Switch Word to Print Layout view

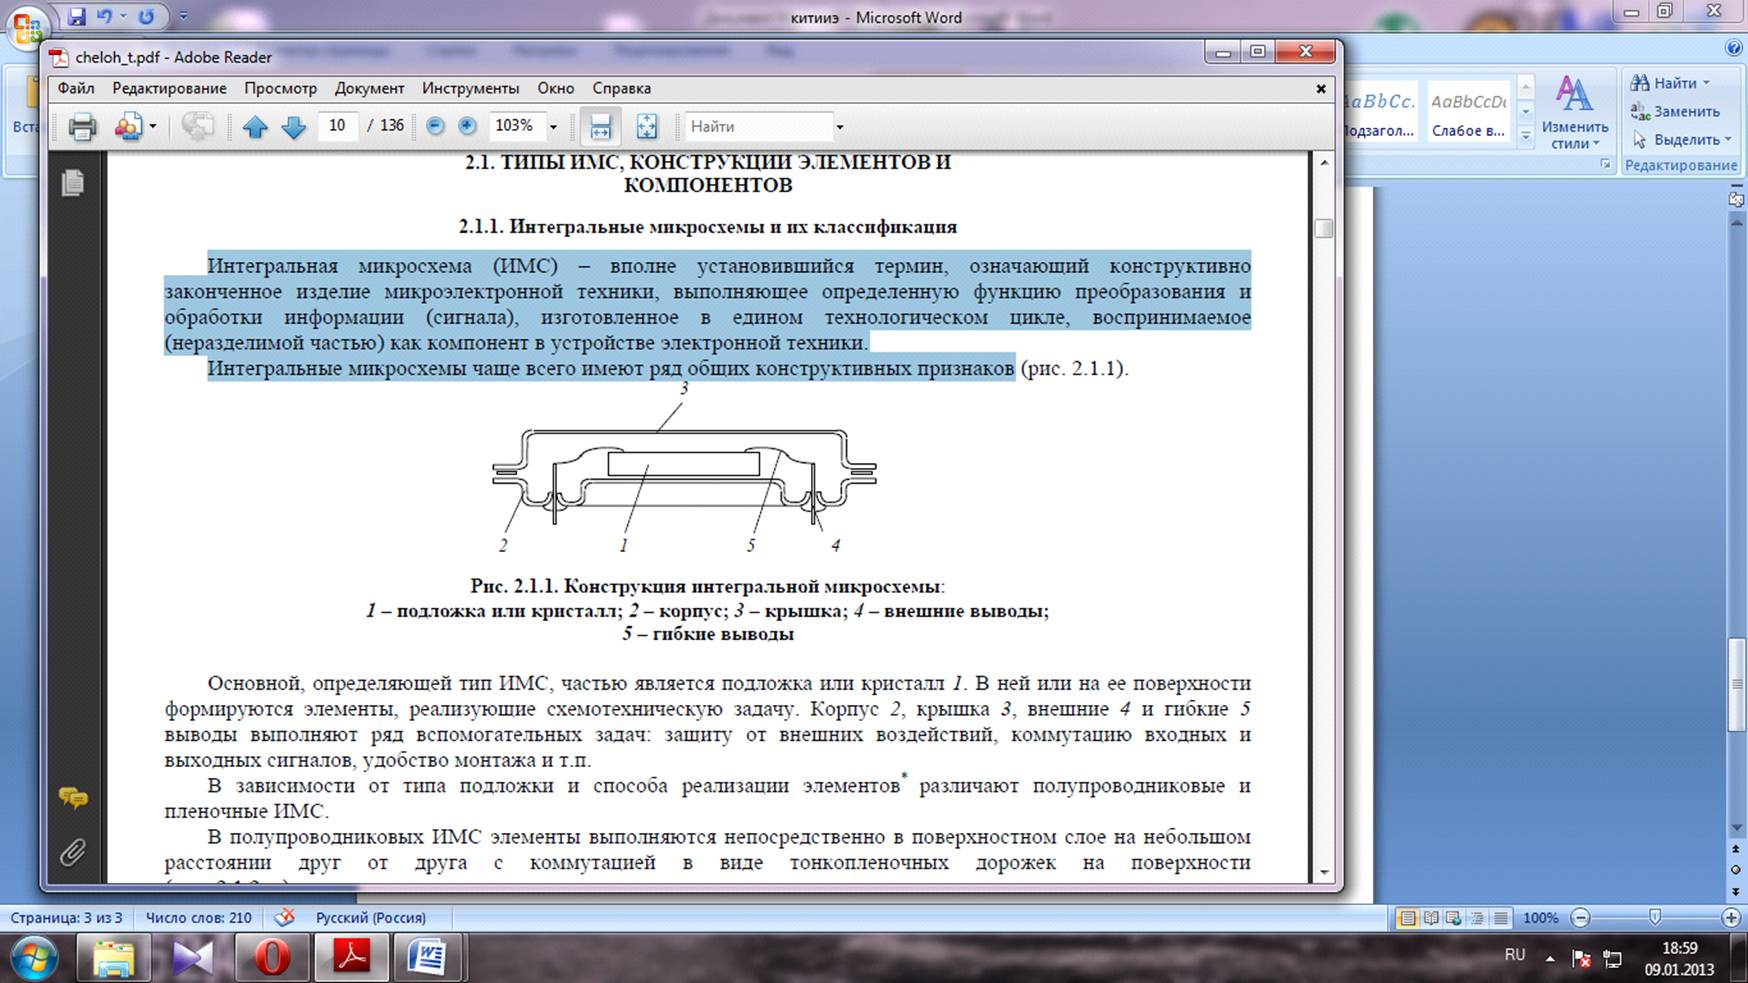(x=1407, y=918)
